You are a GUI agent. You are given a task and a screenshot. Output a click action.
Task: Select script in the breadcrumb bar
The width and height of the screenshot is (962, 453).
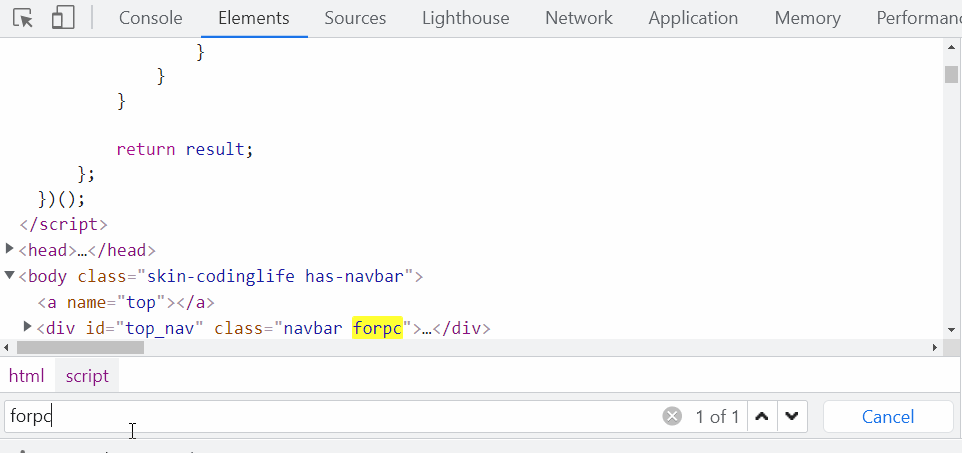(x=87, y=376)
